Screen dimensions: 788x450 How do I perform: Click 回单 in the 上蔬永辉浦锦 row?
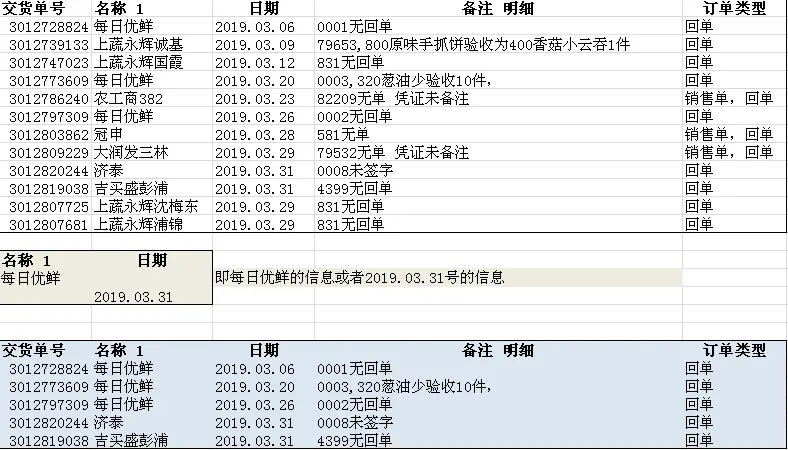pyautogui.click(x=699, y=225)
